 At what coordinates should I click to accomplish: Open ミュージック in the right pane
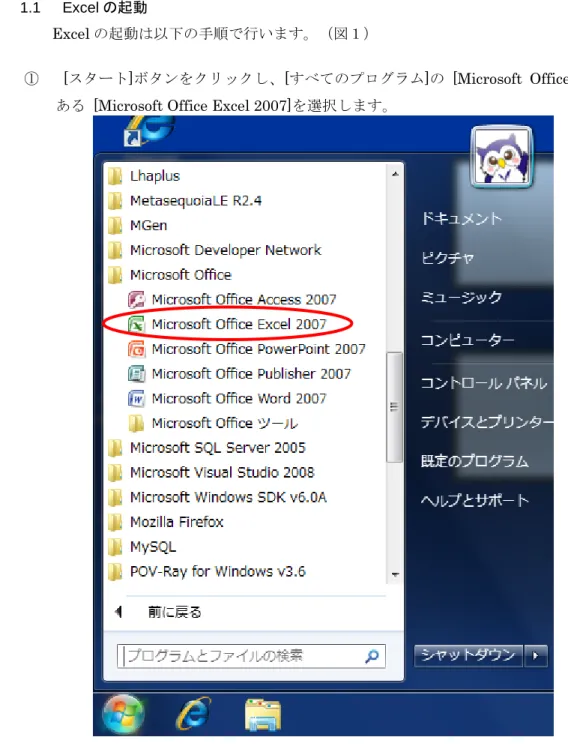(x=461, y=297)
